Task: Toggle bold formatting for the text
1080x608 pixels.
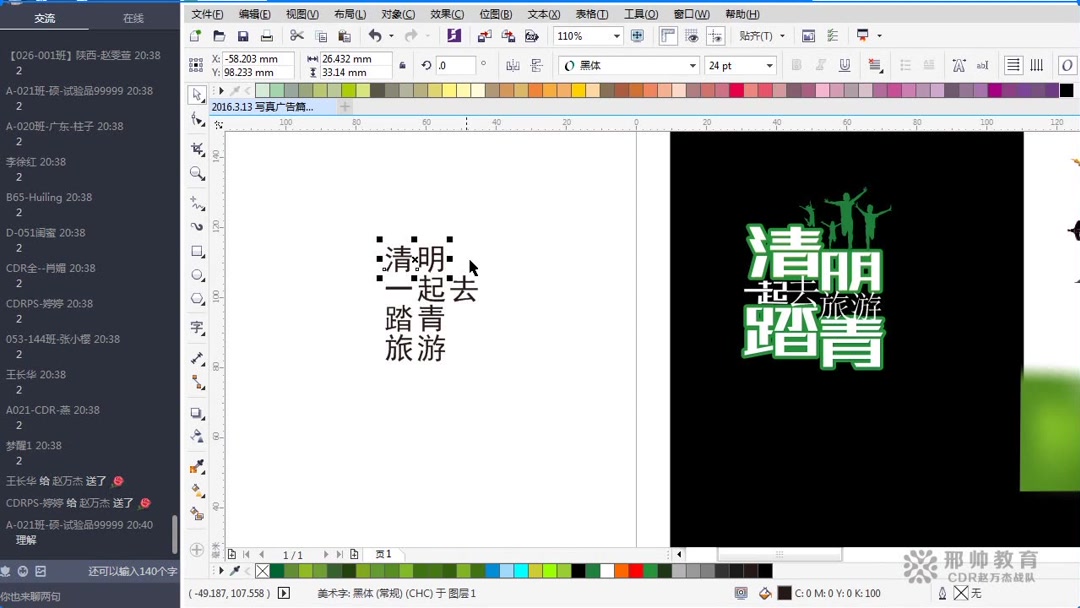Action: [797, 65]
